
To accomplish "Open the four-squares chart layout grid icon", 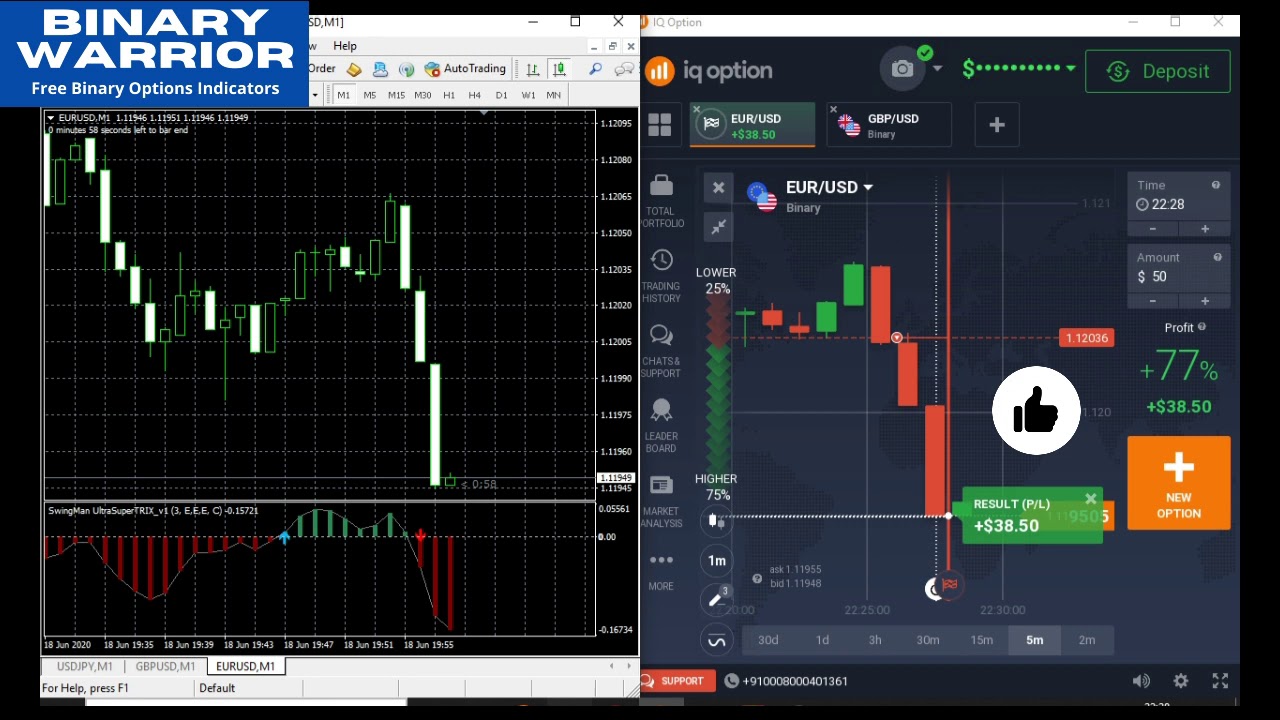I will pyautogui.click(x=660, y=125).
